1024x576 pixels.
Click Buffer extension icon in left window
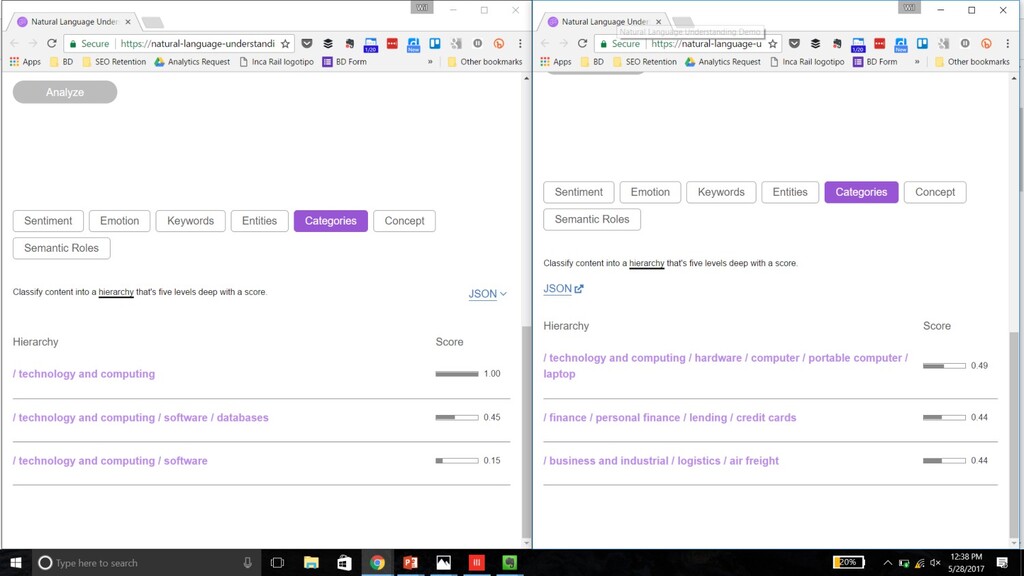pos(328,44)
